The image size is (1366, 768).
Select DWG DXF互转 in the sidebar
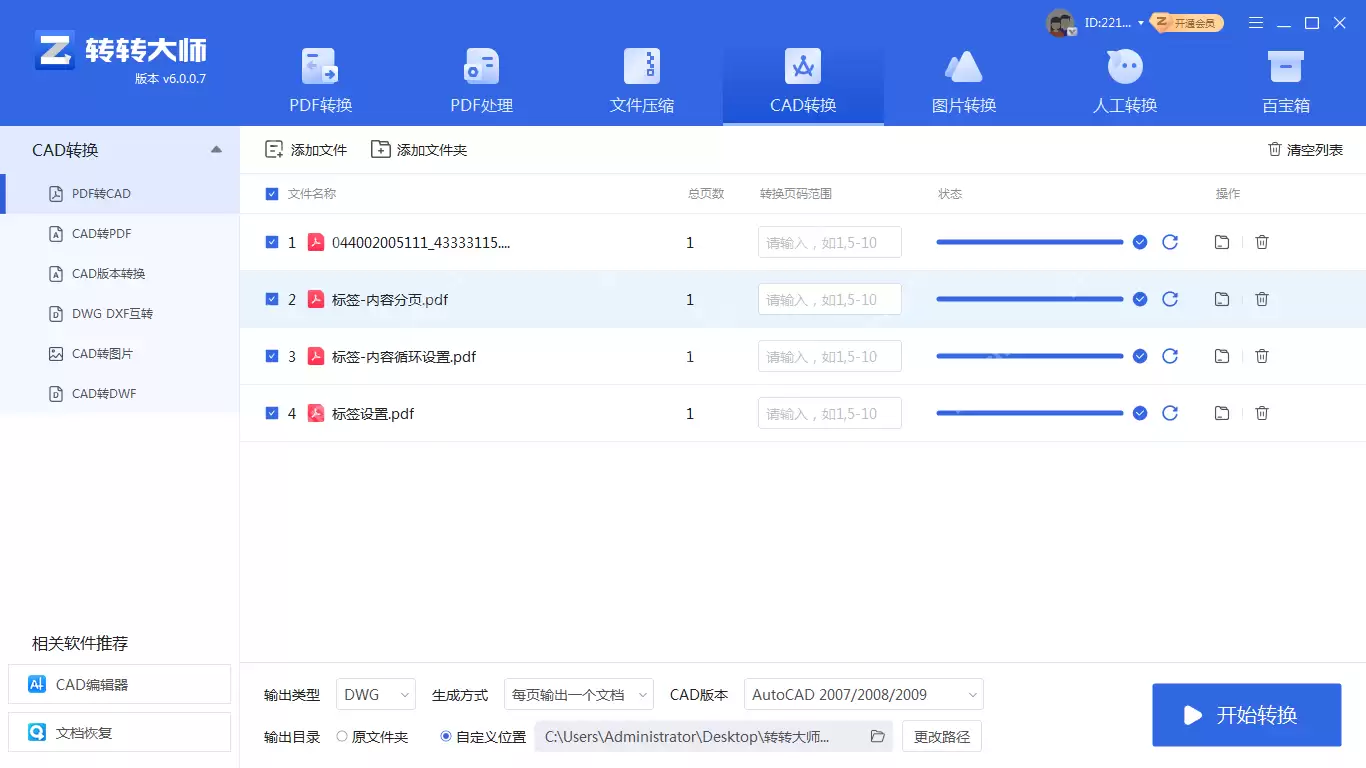coord(113,313)
